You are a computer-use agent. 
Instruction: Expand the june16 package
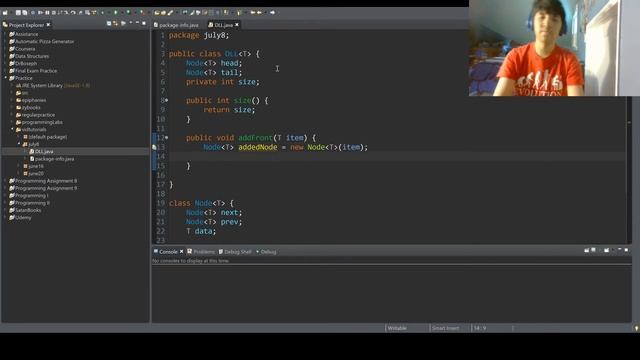point(19,166)
